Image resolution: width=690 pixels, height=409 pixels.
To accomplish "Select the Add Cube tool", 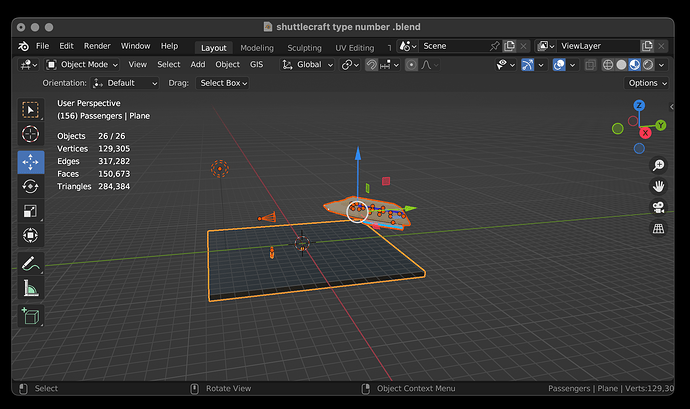I will pyautogui.click(x=30, y=316).
